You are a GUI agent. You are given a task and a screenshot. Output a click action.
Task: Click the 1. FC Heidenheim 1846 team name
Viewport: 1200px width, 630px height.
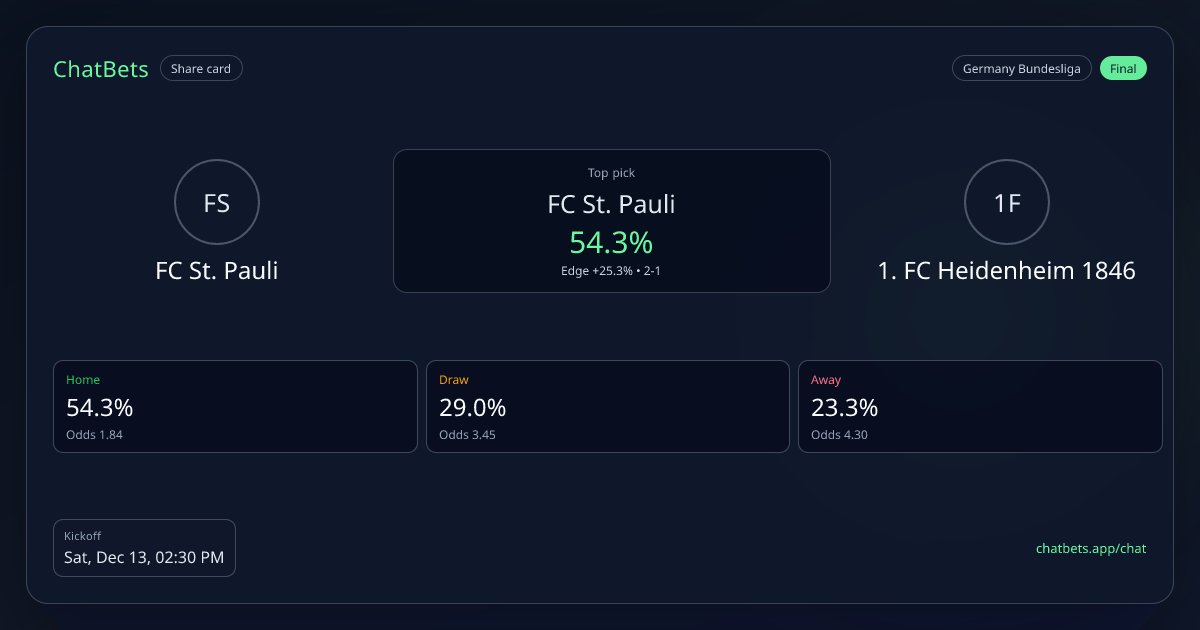(1006, 270)
